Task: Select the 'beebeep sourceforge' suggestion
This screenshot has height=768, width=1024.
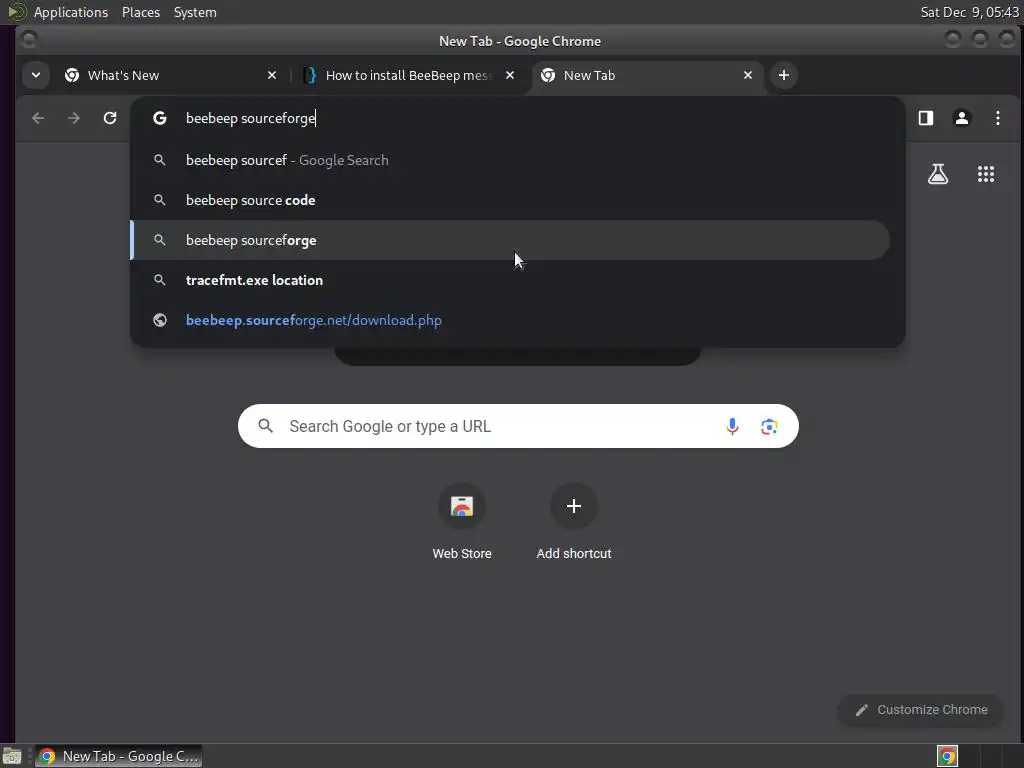Action: tap(510, 240)
